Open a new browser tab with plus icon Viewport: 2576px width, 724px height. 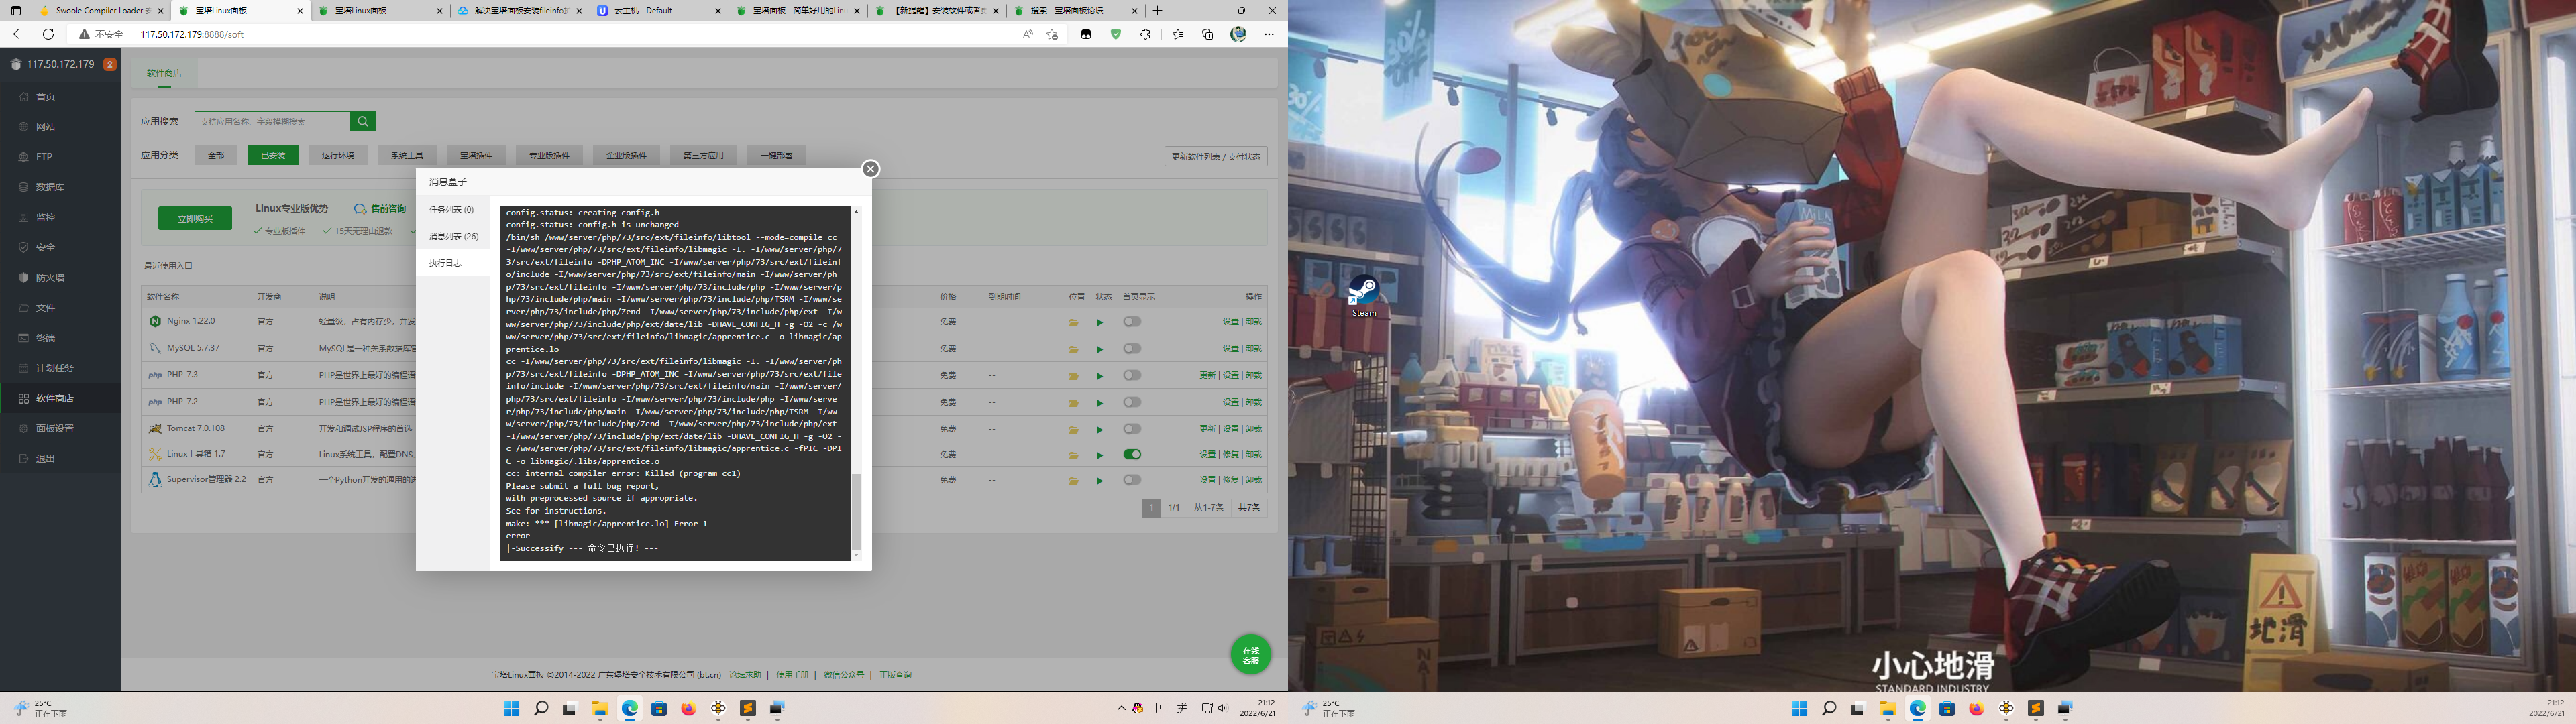pos(1157,10)
